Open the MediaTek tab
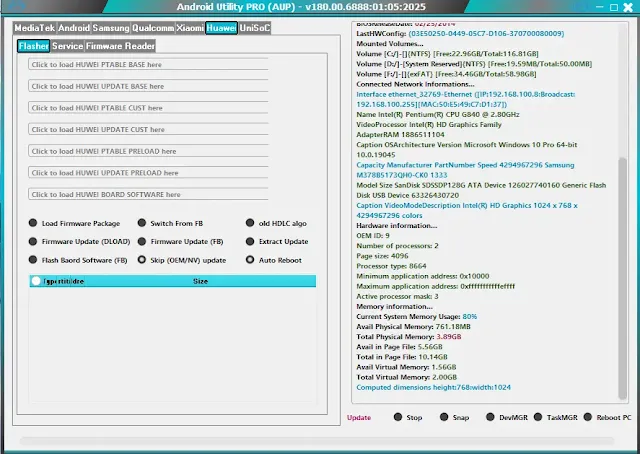The image size is (640, 454). click(x=35, y=28)
